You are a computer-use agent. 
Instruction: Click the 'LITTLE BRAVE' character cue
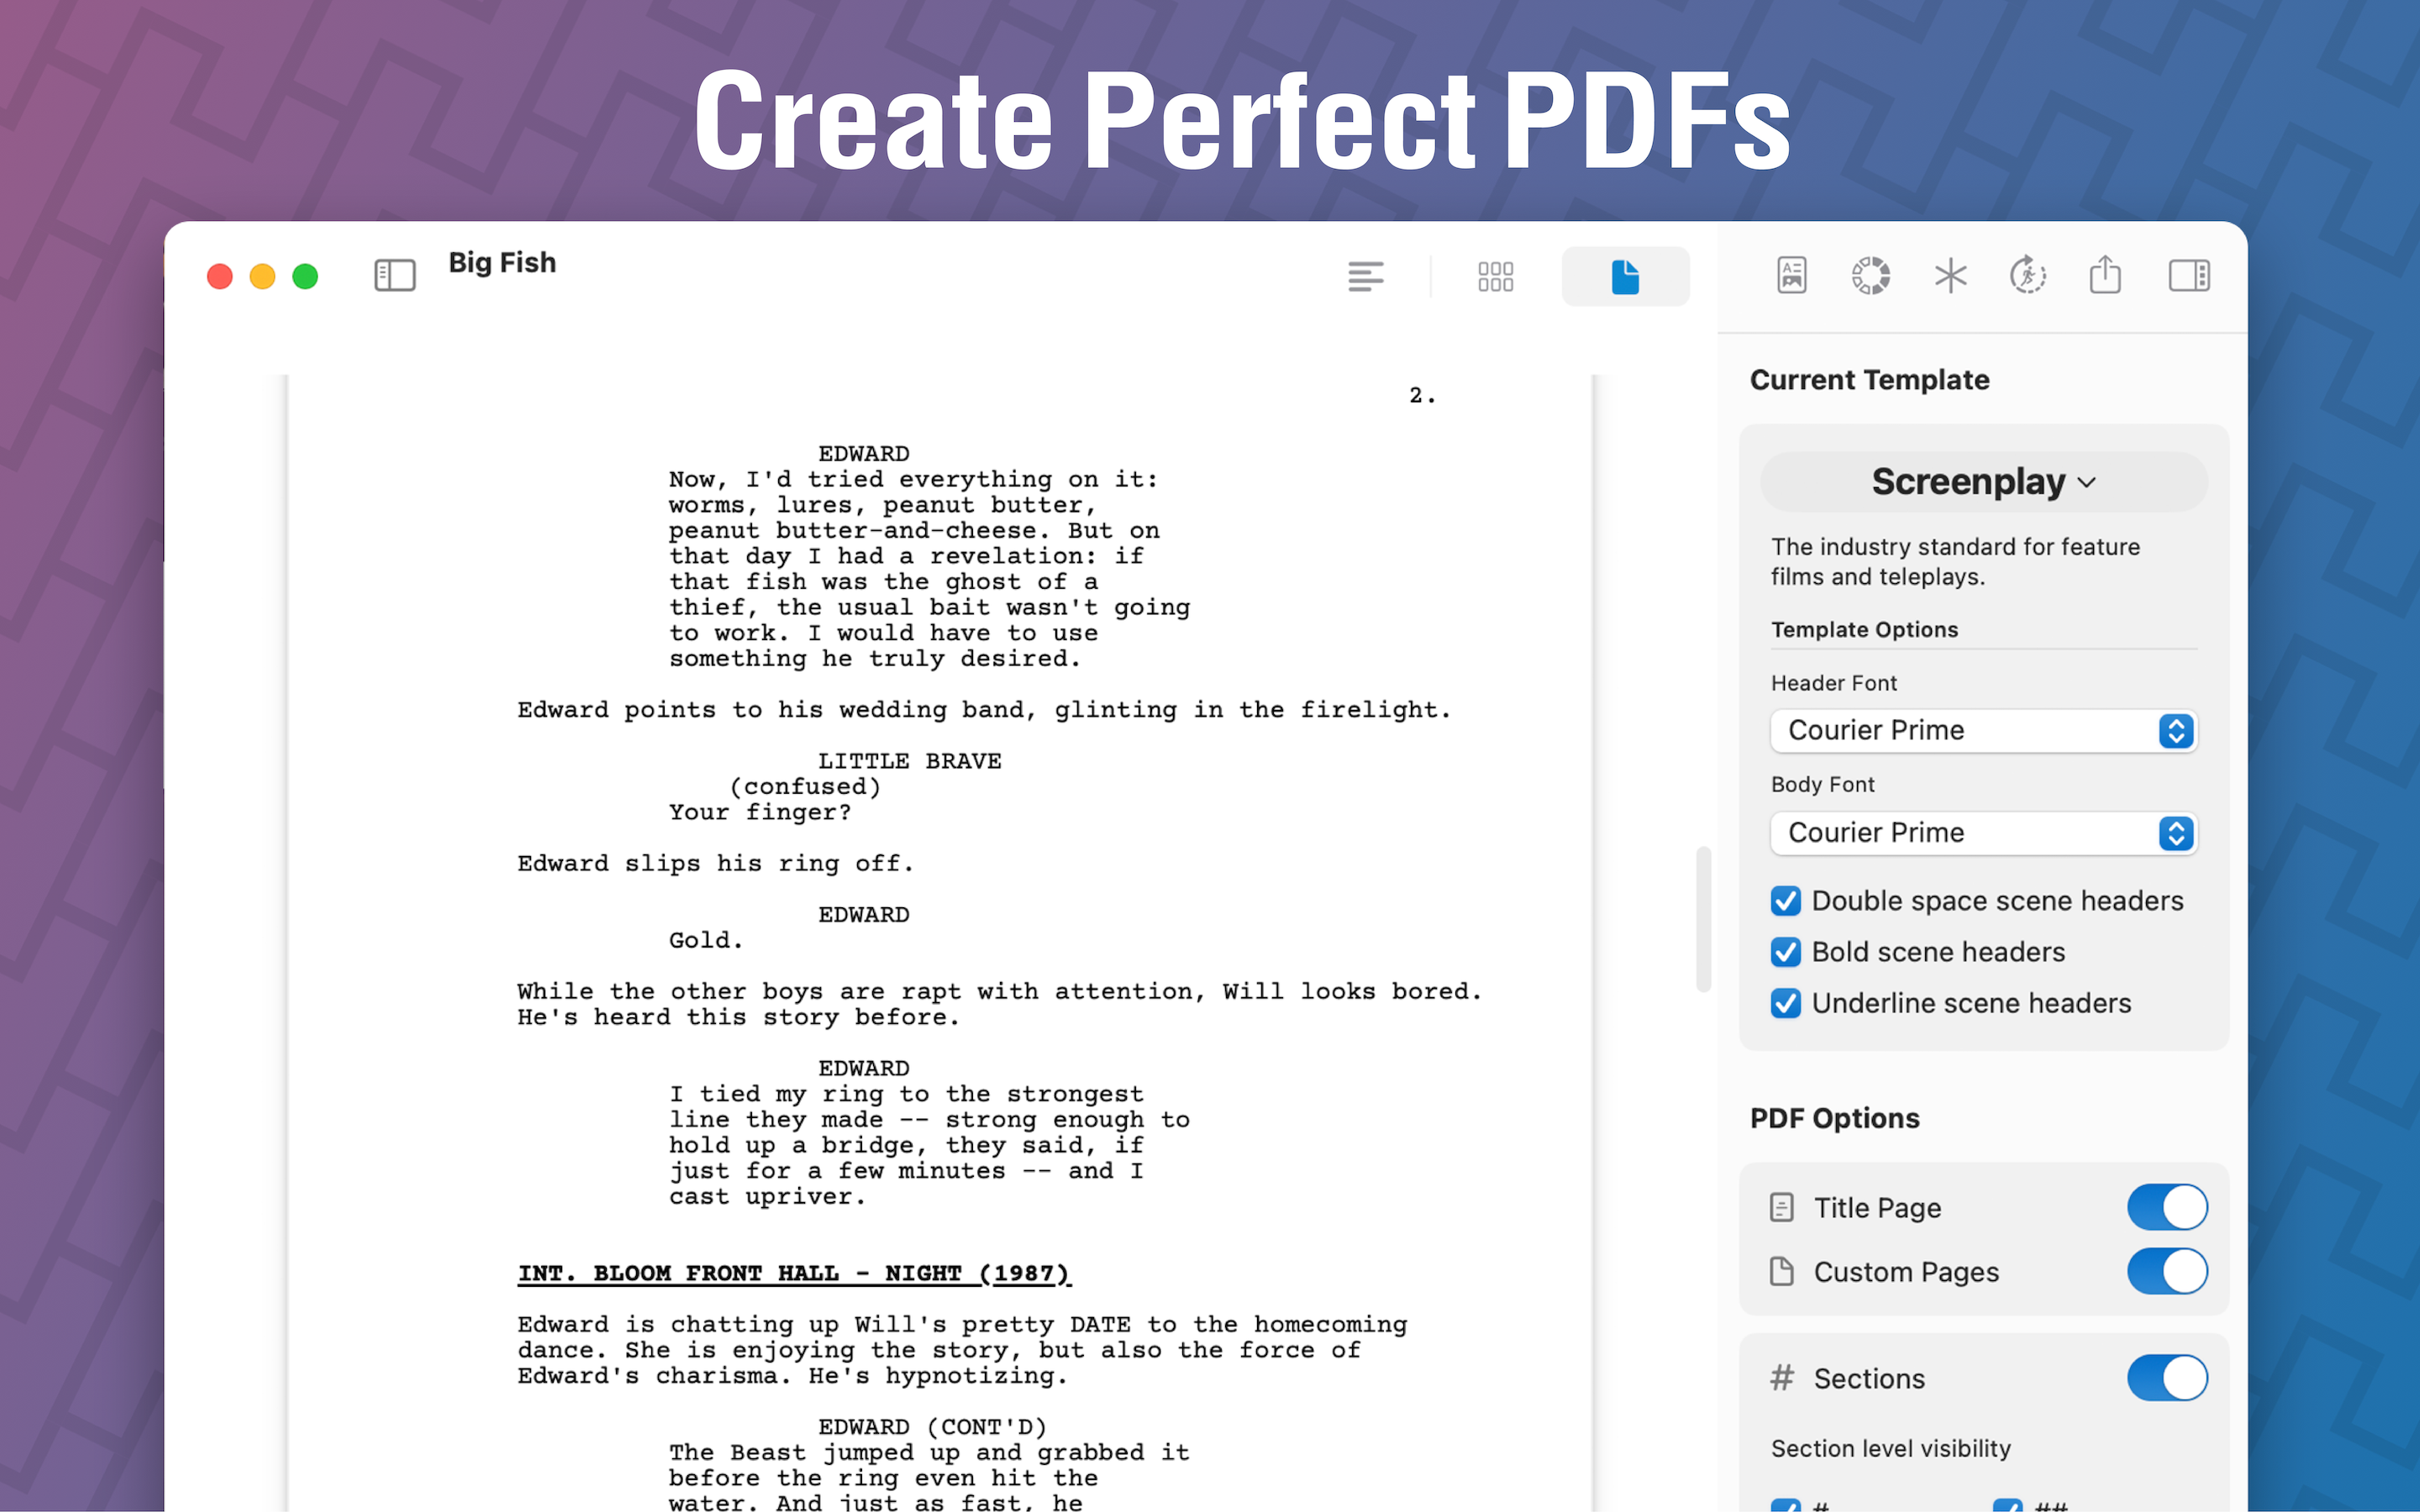click(x=909, y=761)
